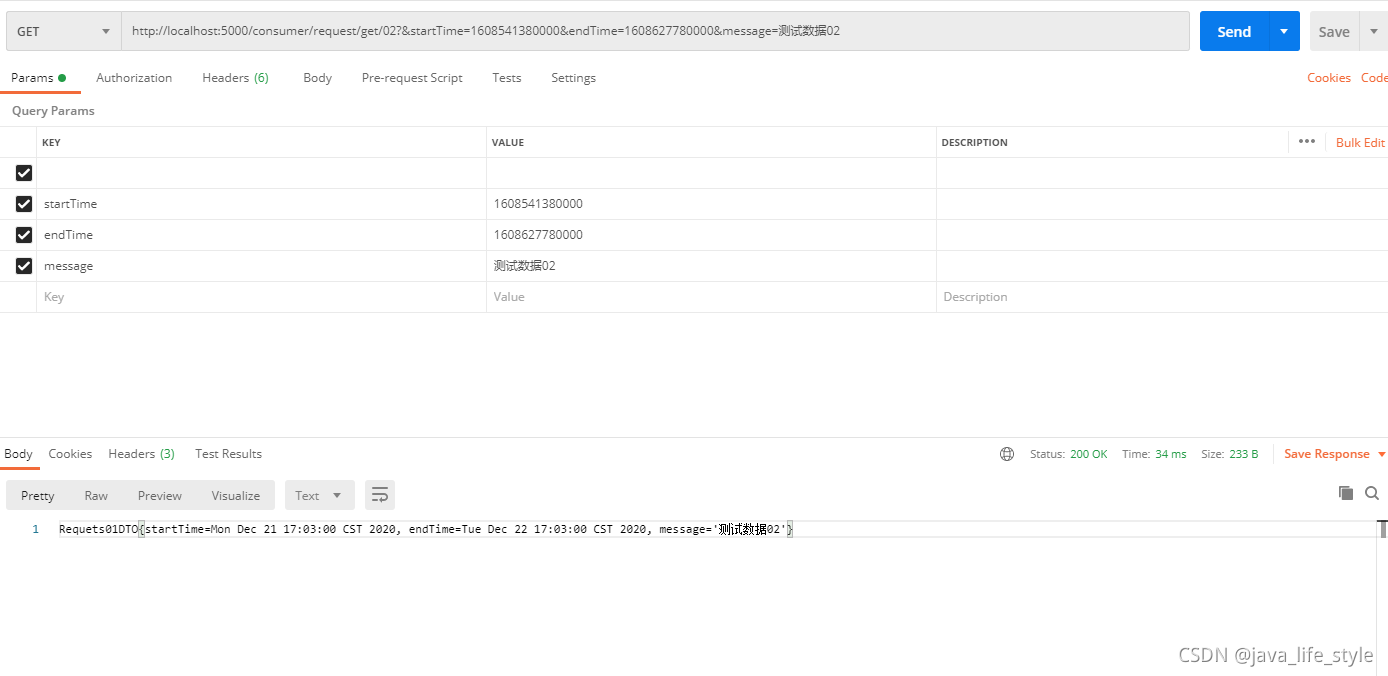The image size is (1388, 676).
Task: Copy response with the copy icon
Action: (x=1346, y=493)
